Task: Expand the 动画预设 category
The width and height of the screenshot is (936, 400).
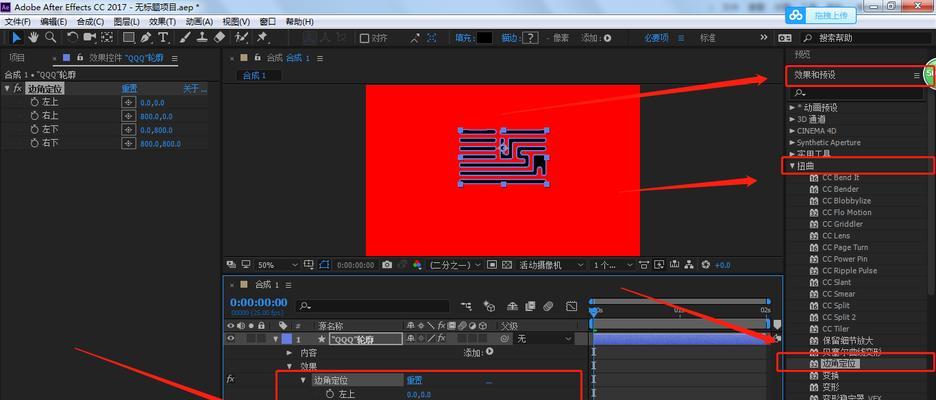Action: tap(792, 108)
